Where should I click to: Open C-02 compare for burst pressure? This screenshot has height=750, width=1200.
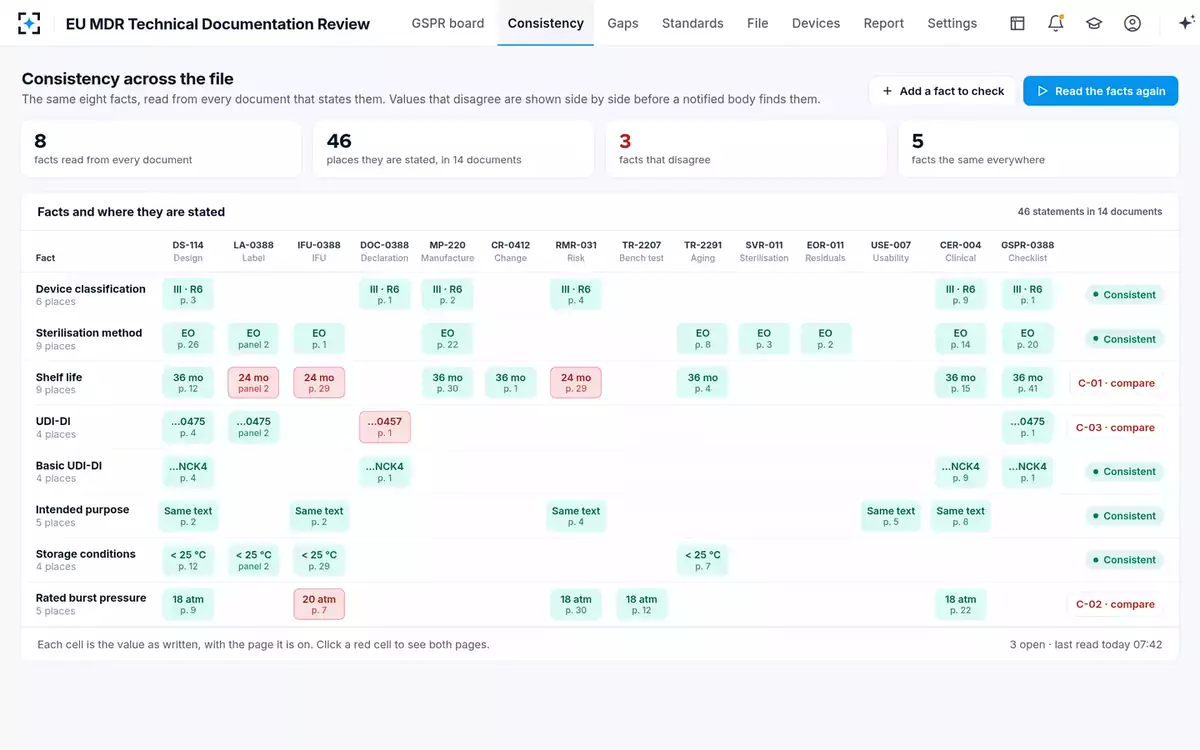coord(1115,604)
